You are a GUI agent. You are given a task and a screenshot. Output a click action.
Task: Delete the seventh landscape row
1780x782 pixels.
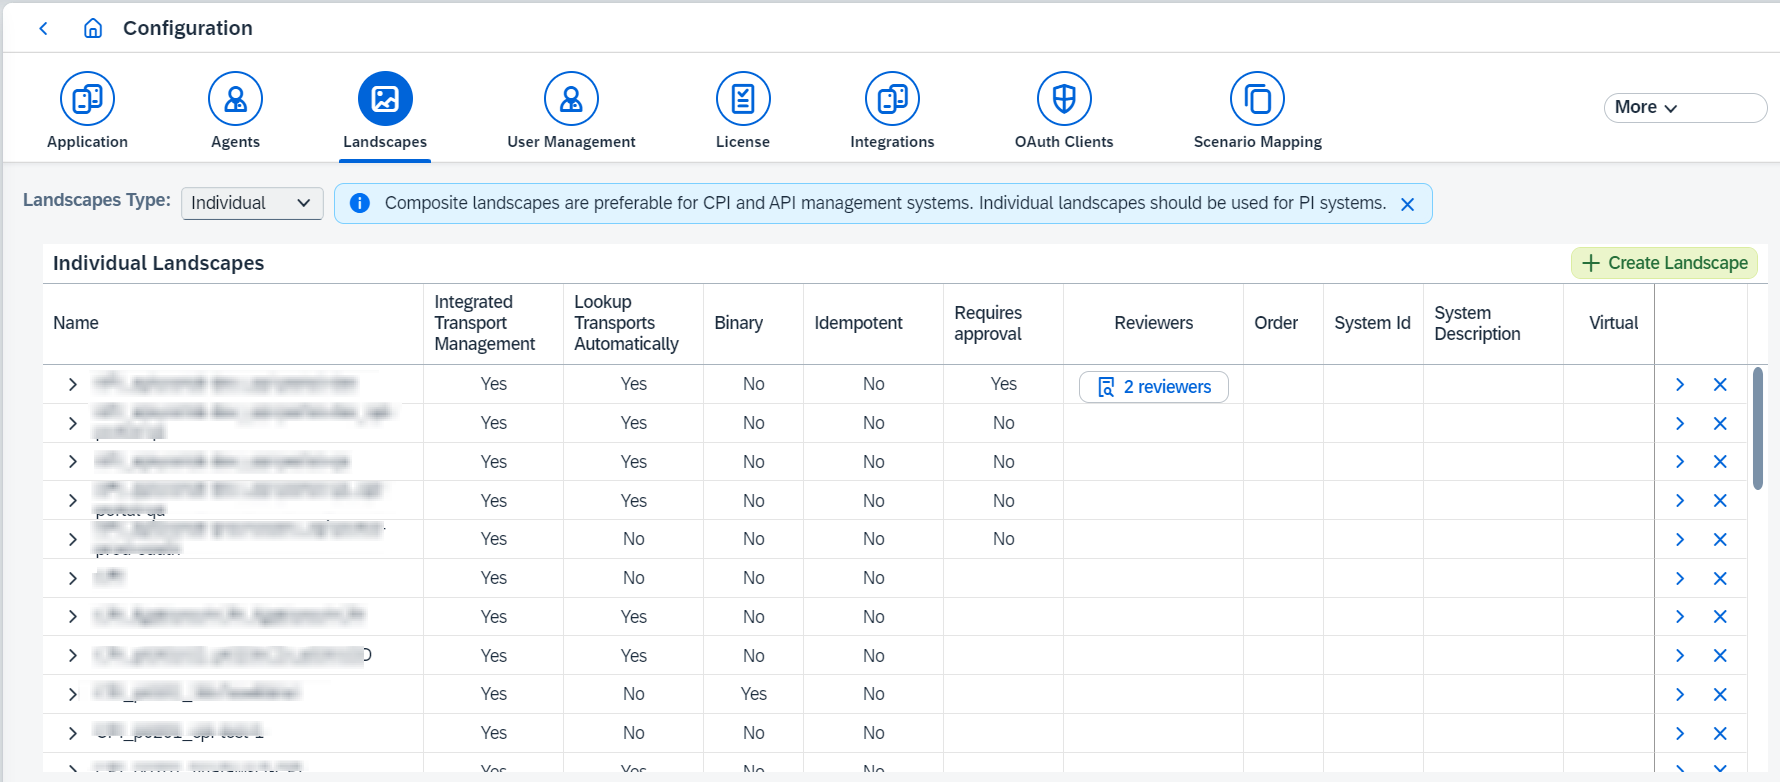[1720, 616]
